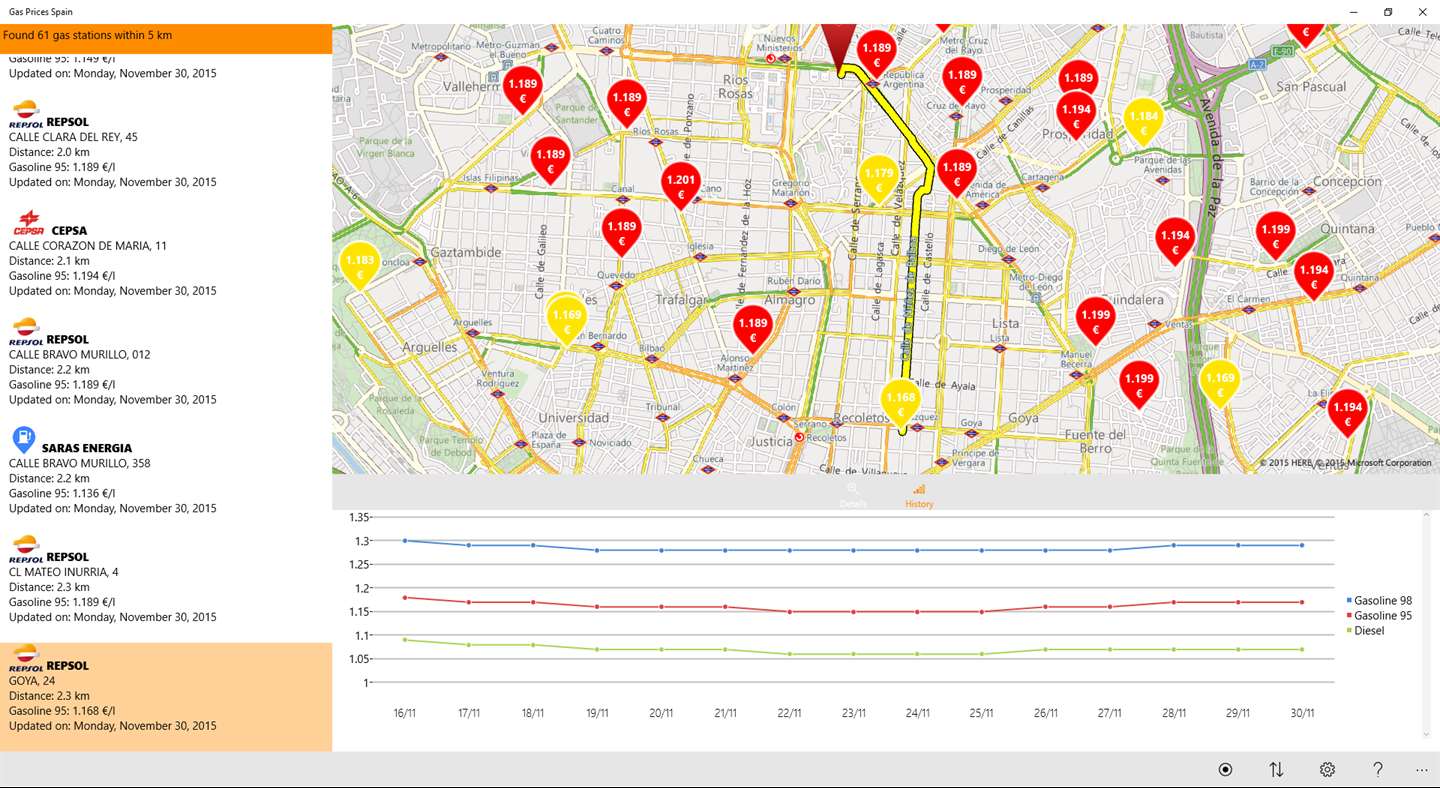The image size is (1440, 788).
Task: Select the History tab
Action: click(x=919, y=496)
